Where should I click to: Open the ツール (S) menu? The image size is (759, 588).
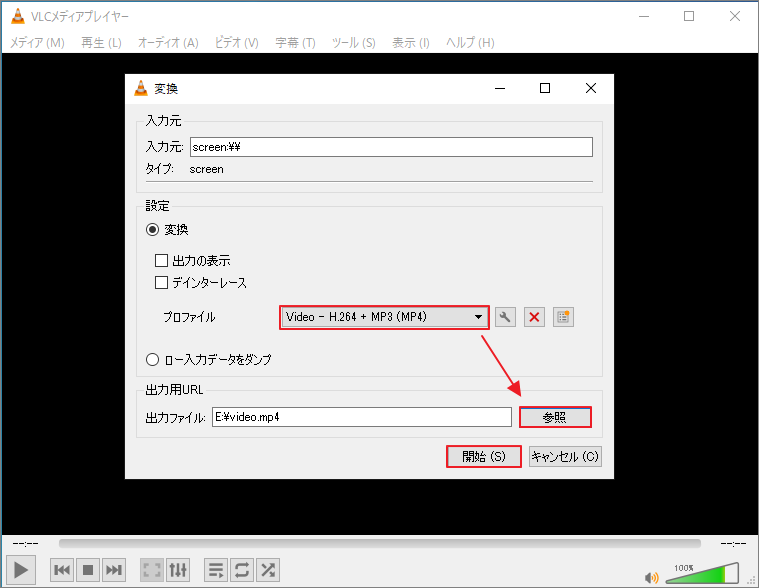353,43
